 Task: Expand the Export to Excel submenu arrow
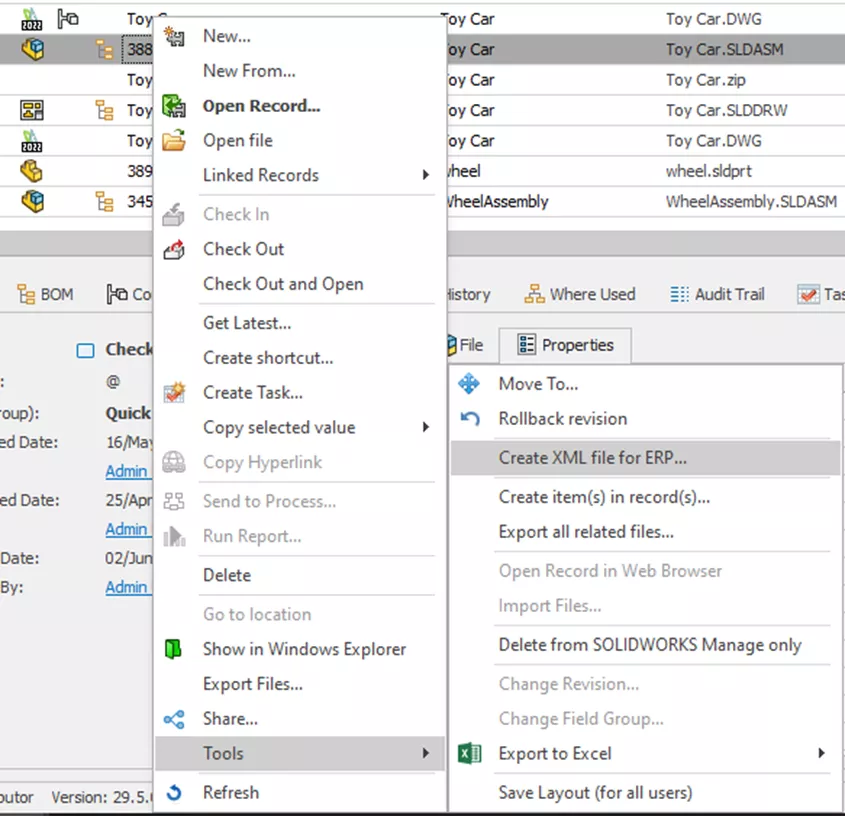point(822,754)
